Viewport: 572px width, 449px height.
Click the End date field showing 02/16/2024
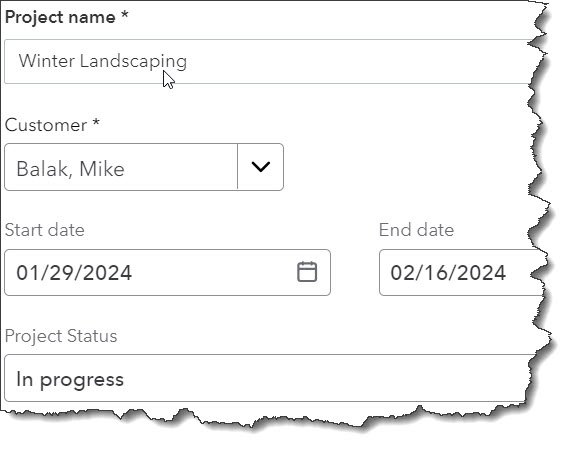tap(461, 272)
